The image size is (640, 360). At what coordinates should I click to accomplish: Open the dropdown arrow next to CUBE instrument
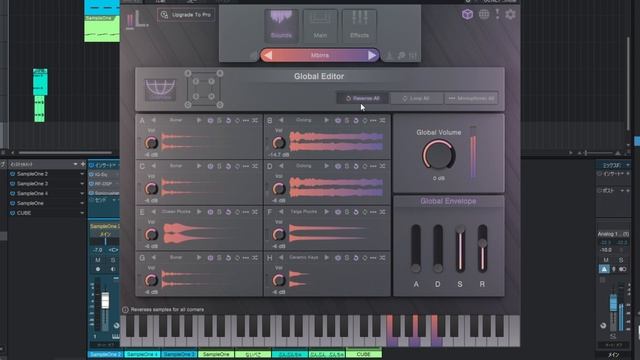pyautogui.click(x=82, y=213)
